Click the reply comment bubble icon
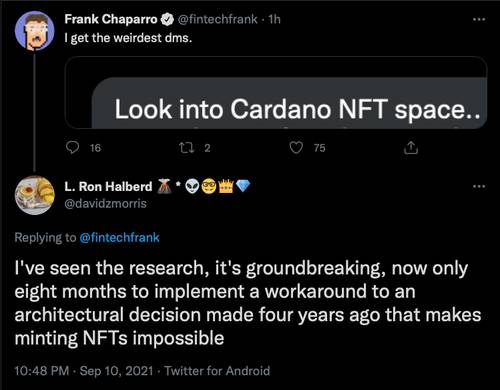Screen dimensions: 500x390 click(x=72, y=148)
